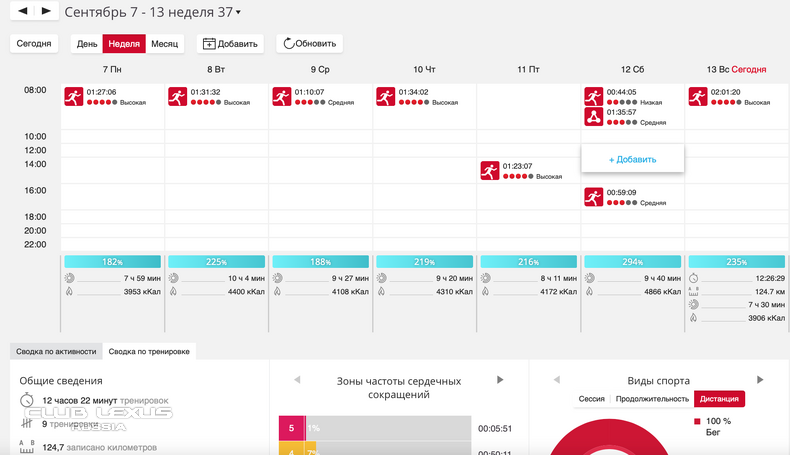This screenshot has width=790, height=455.
Task: Select the Неделя view
Action: coord(124,44)
